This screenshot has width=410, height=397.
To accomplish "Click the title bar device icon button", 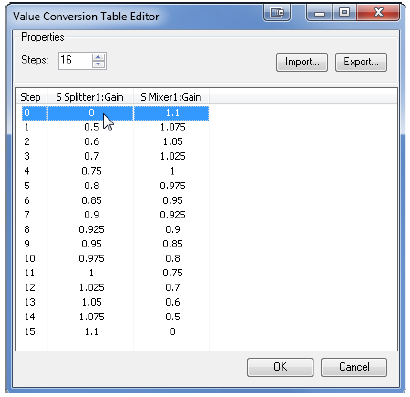I will pyautogui.click(x=277, y=13).
